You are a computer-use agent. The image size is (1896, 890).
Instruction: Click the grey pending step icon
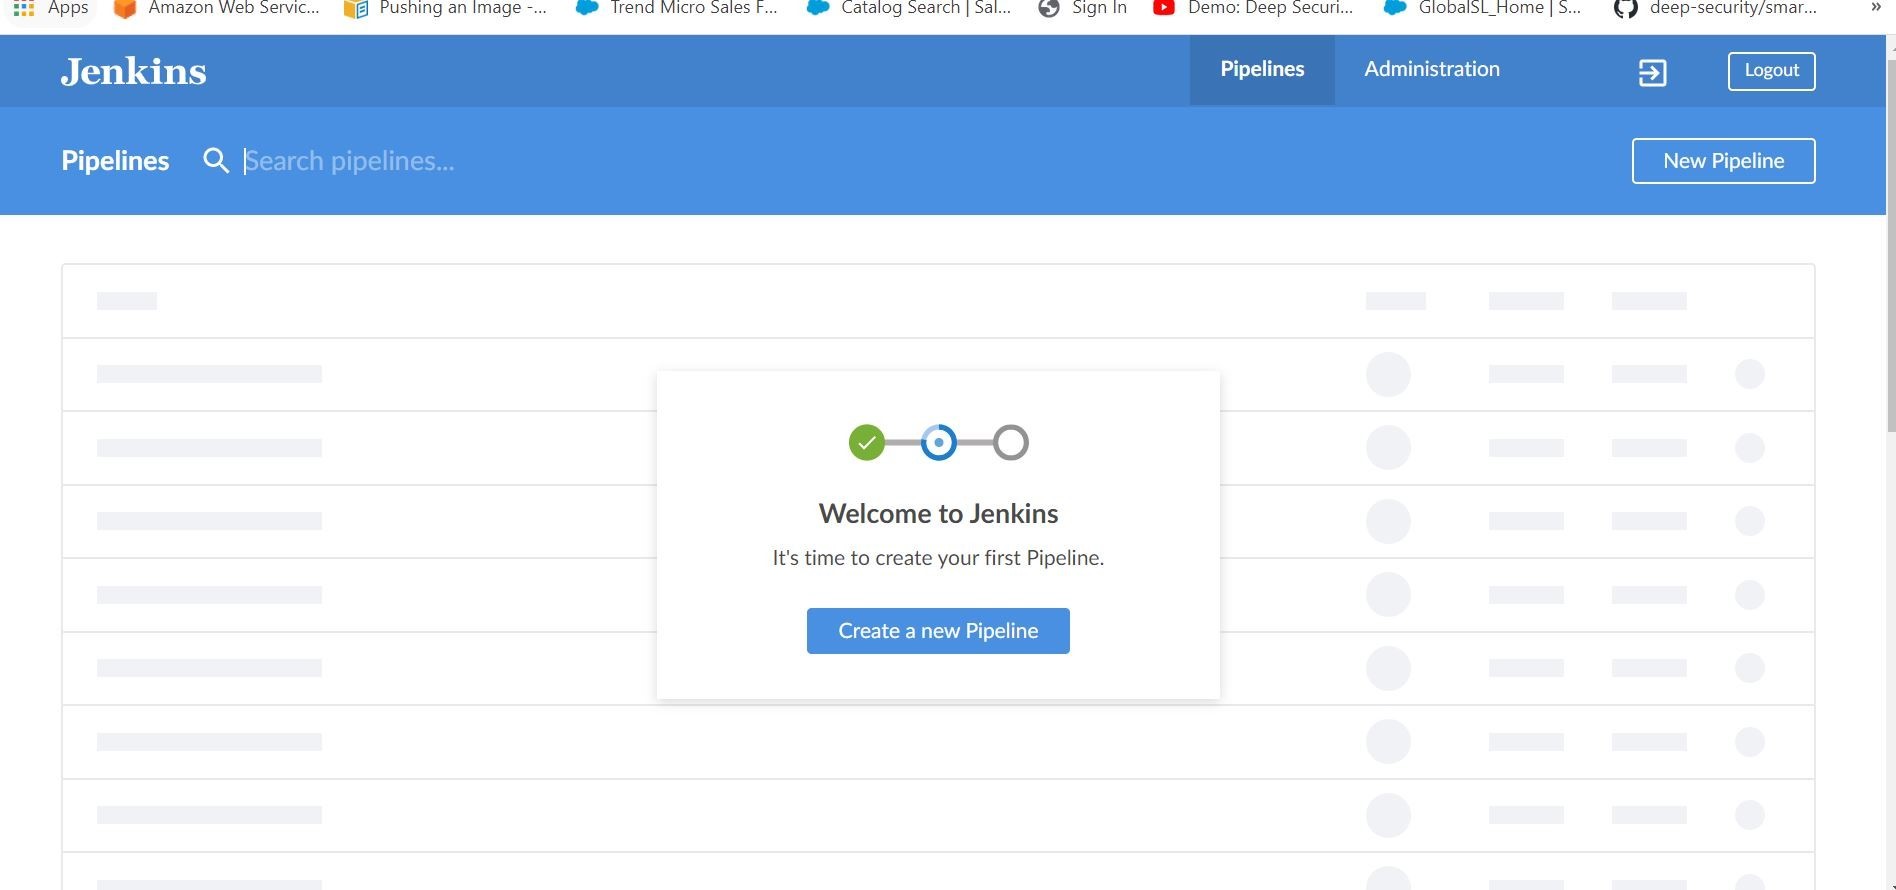point(1010,442)
